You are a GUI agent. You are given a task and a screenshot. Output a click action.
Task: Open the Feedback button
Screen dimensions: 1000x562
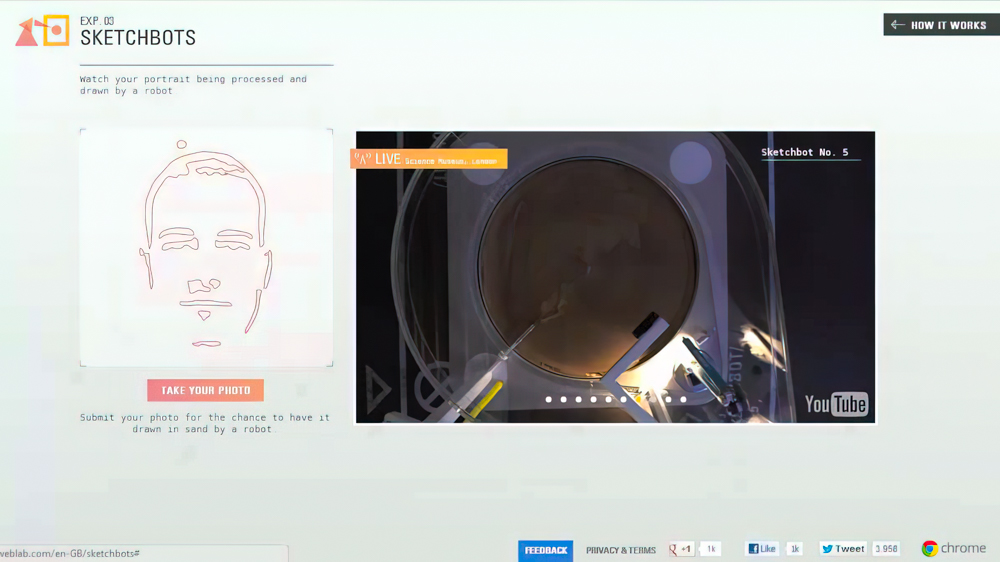[x=545, y=550]
